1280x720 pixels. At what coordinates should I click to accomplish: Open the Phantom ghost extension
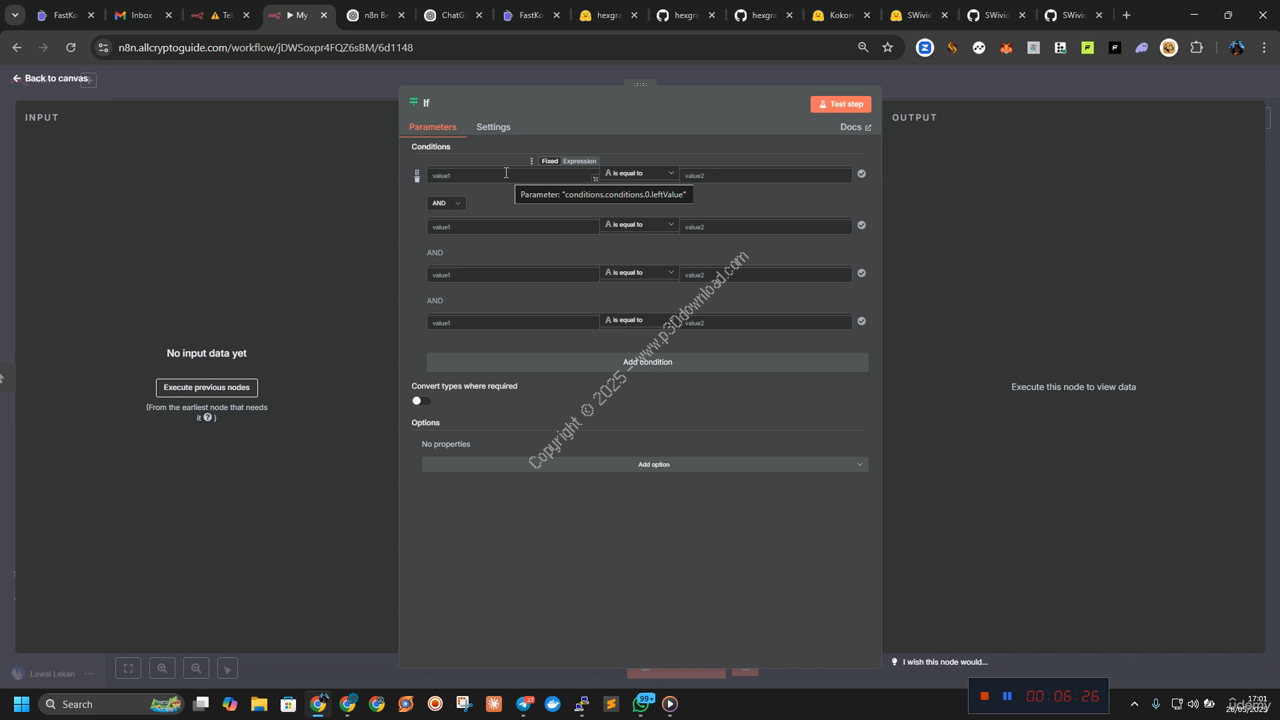[1141, 47]
